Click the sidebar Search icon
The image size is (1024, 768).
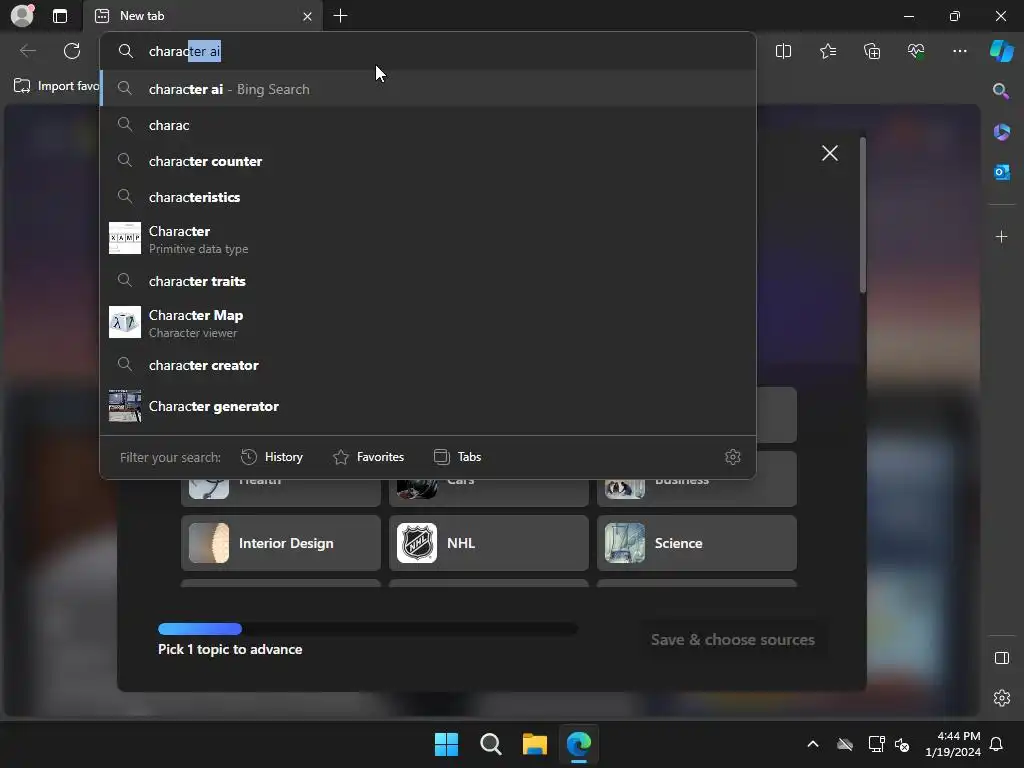coord(1000,91)
